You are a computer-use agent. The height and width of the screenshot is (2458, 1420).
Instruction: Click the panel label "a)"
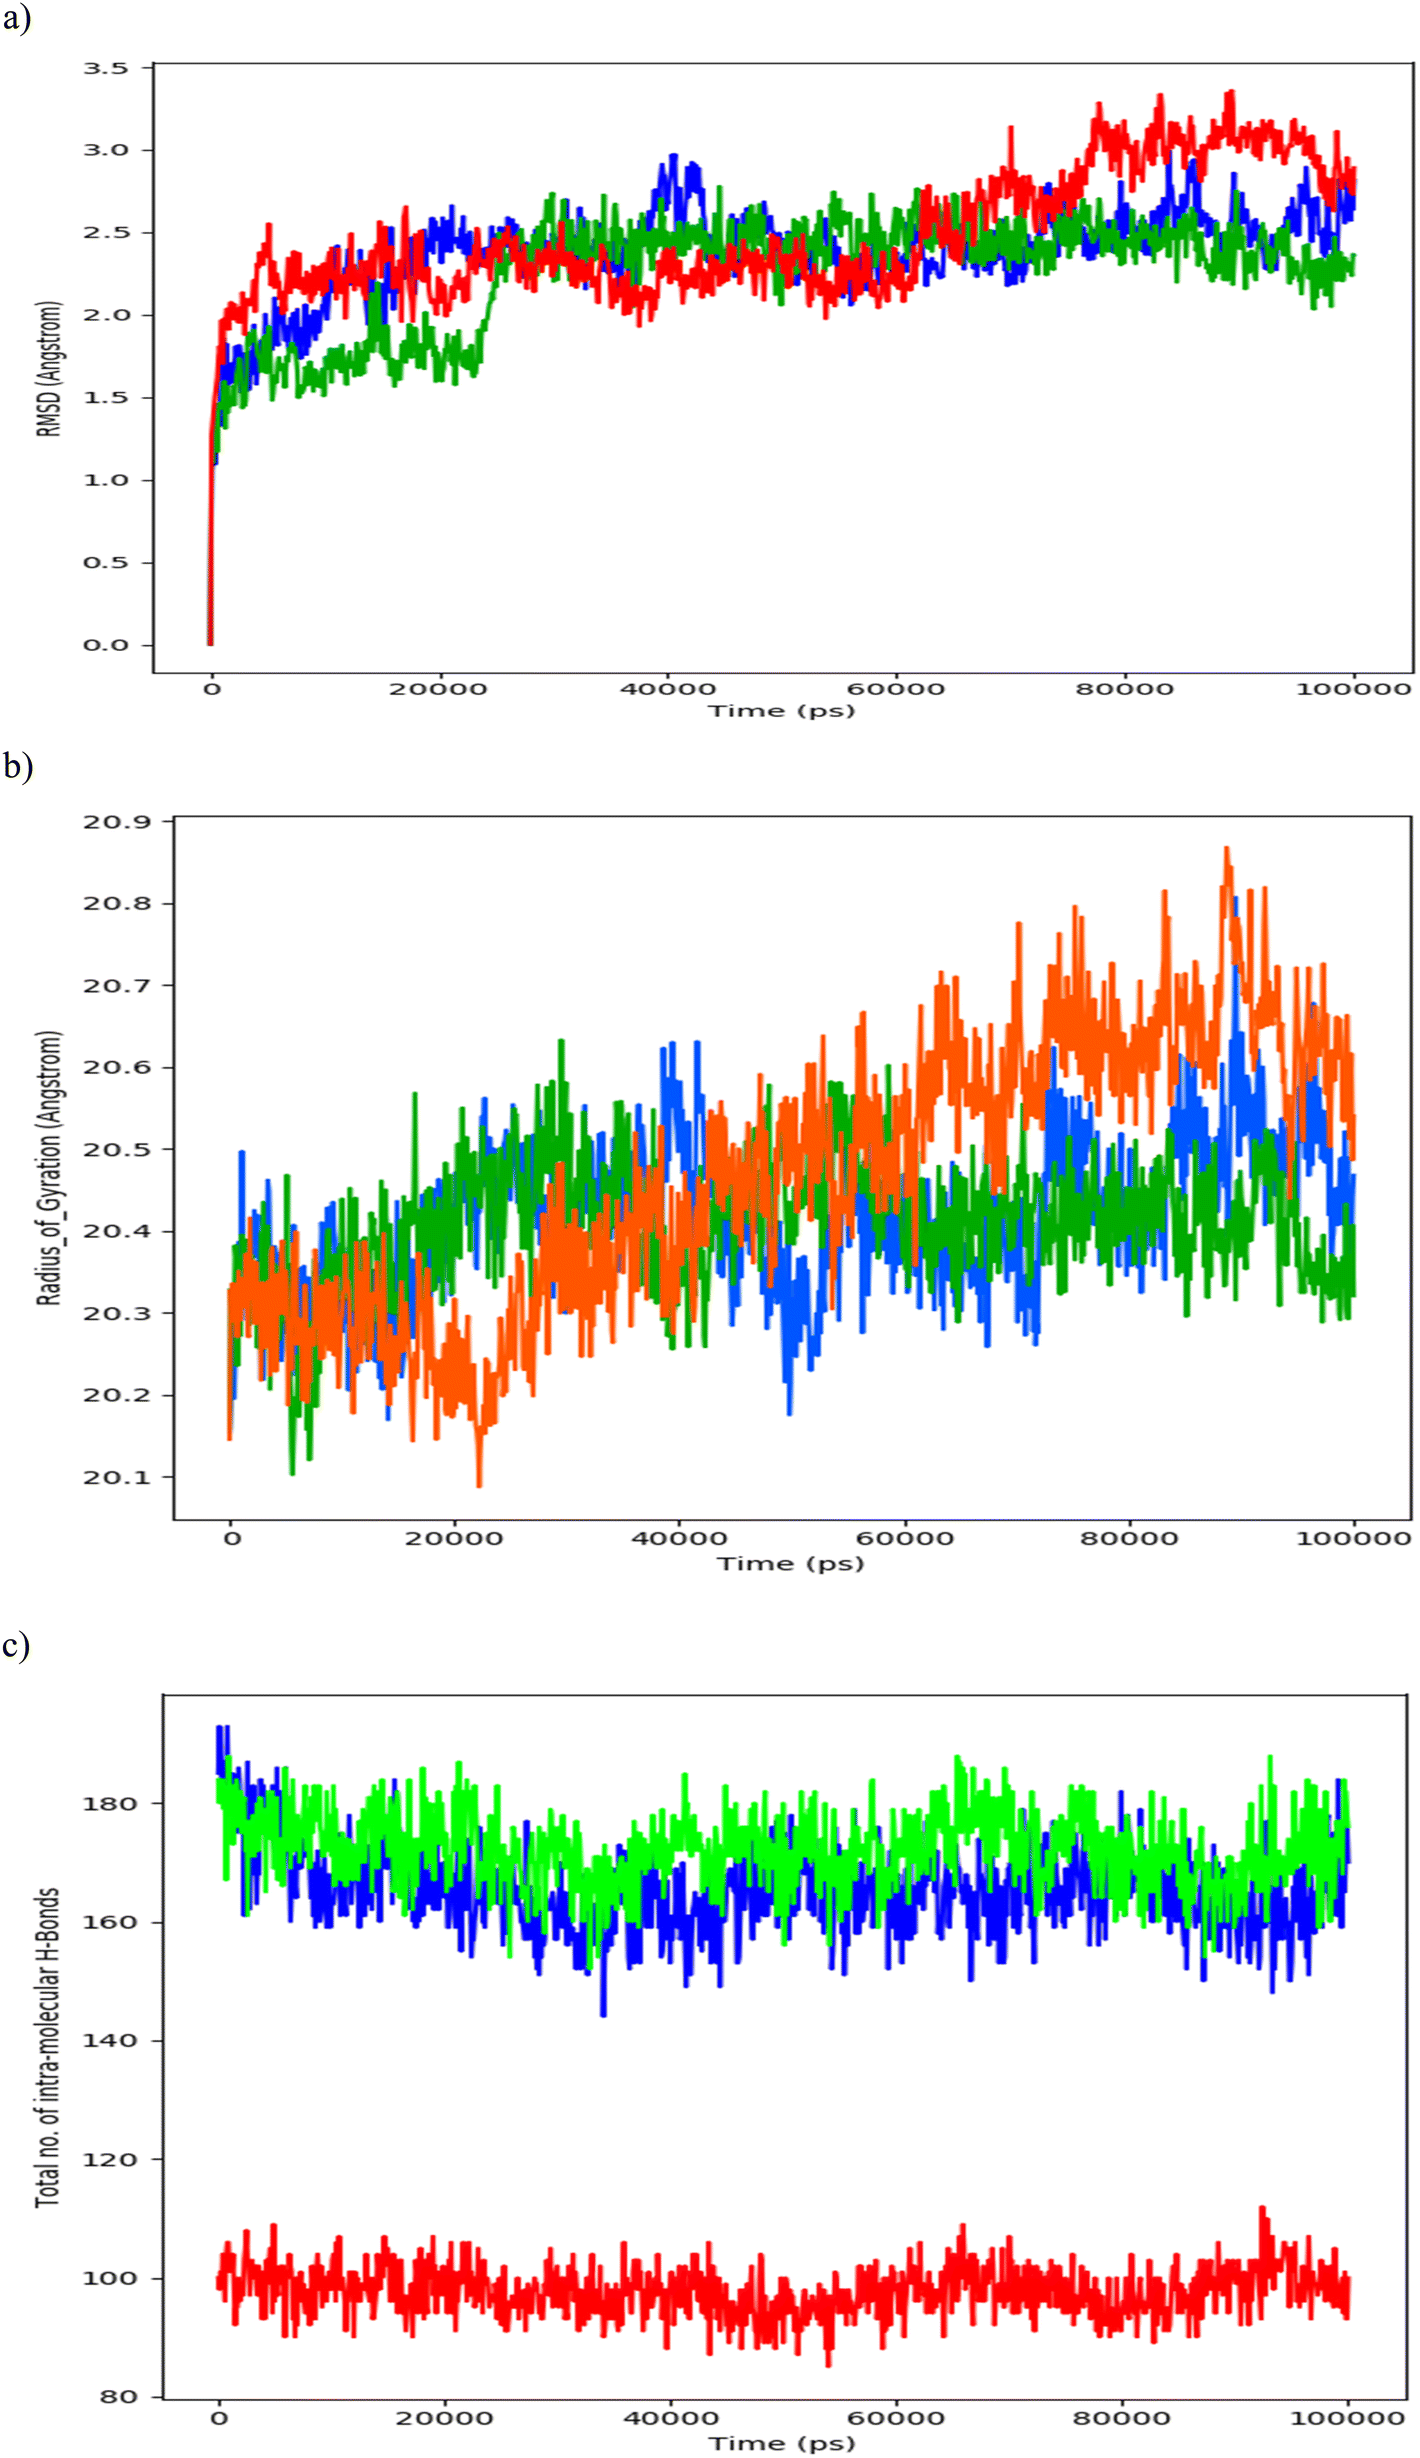[x=16, y=18]
